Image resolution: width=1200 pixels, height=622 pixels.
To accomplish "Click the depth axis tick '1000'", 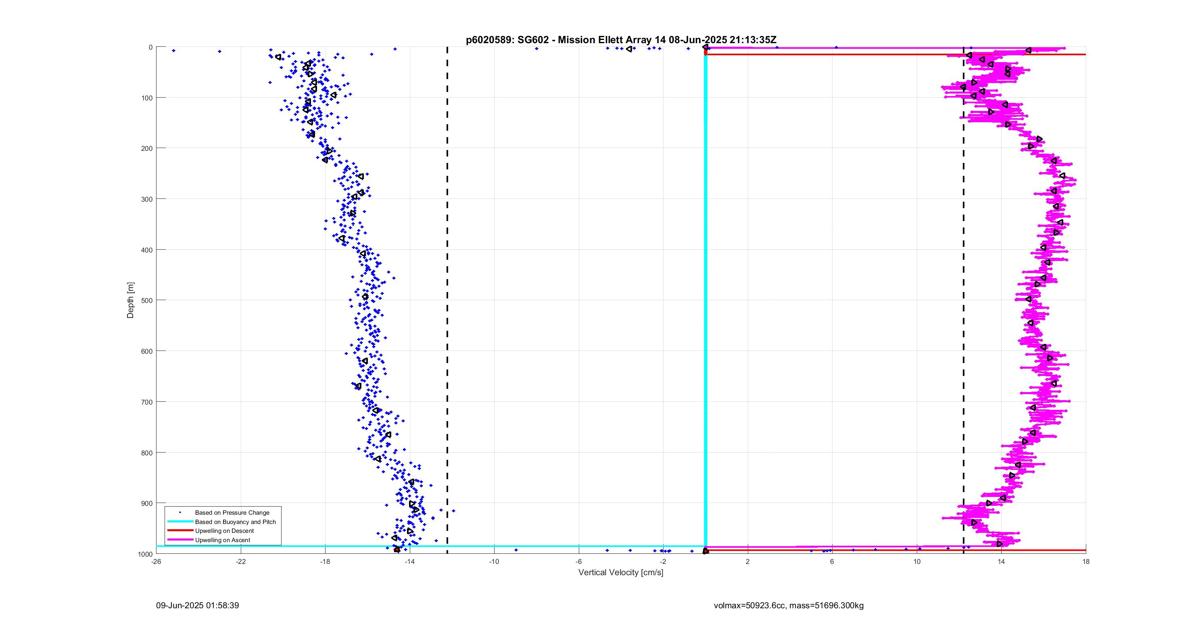I will (143, 553).
